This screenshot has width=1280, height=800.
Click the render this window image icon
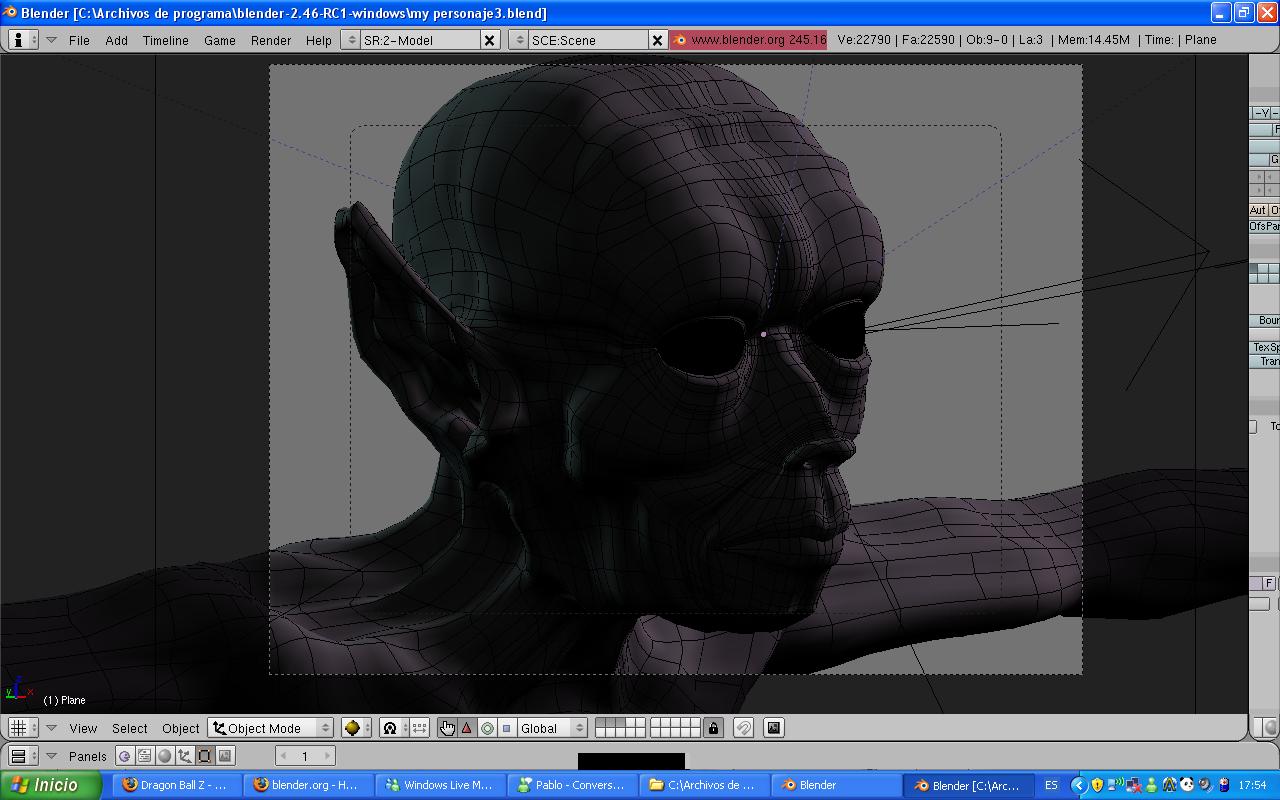pyautogui.click(x=774, y=728)
